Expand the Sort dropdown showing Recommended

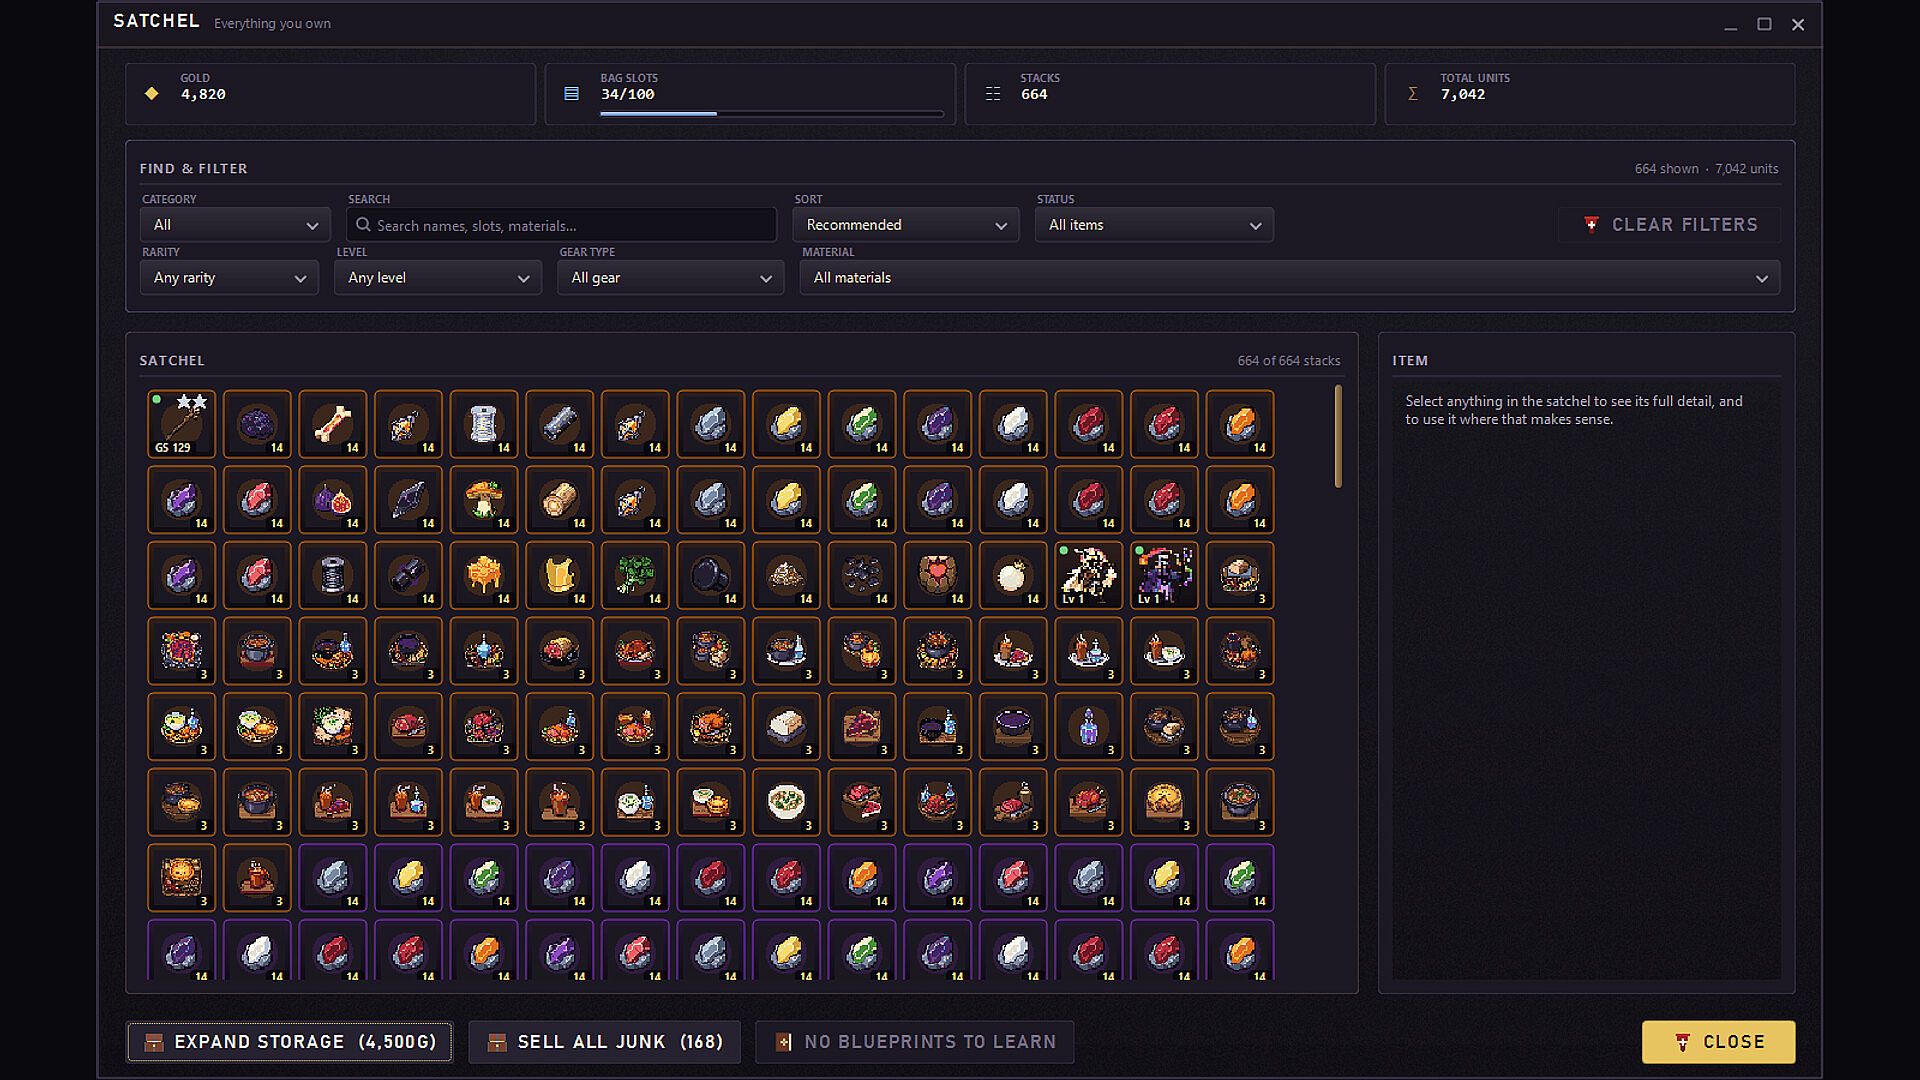click(906, 225)
